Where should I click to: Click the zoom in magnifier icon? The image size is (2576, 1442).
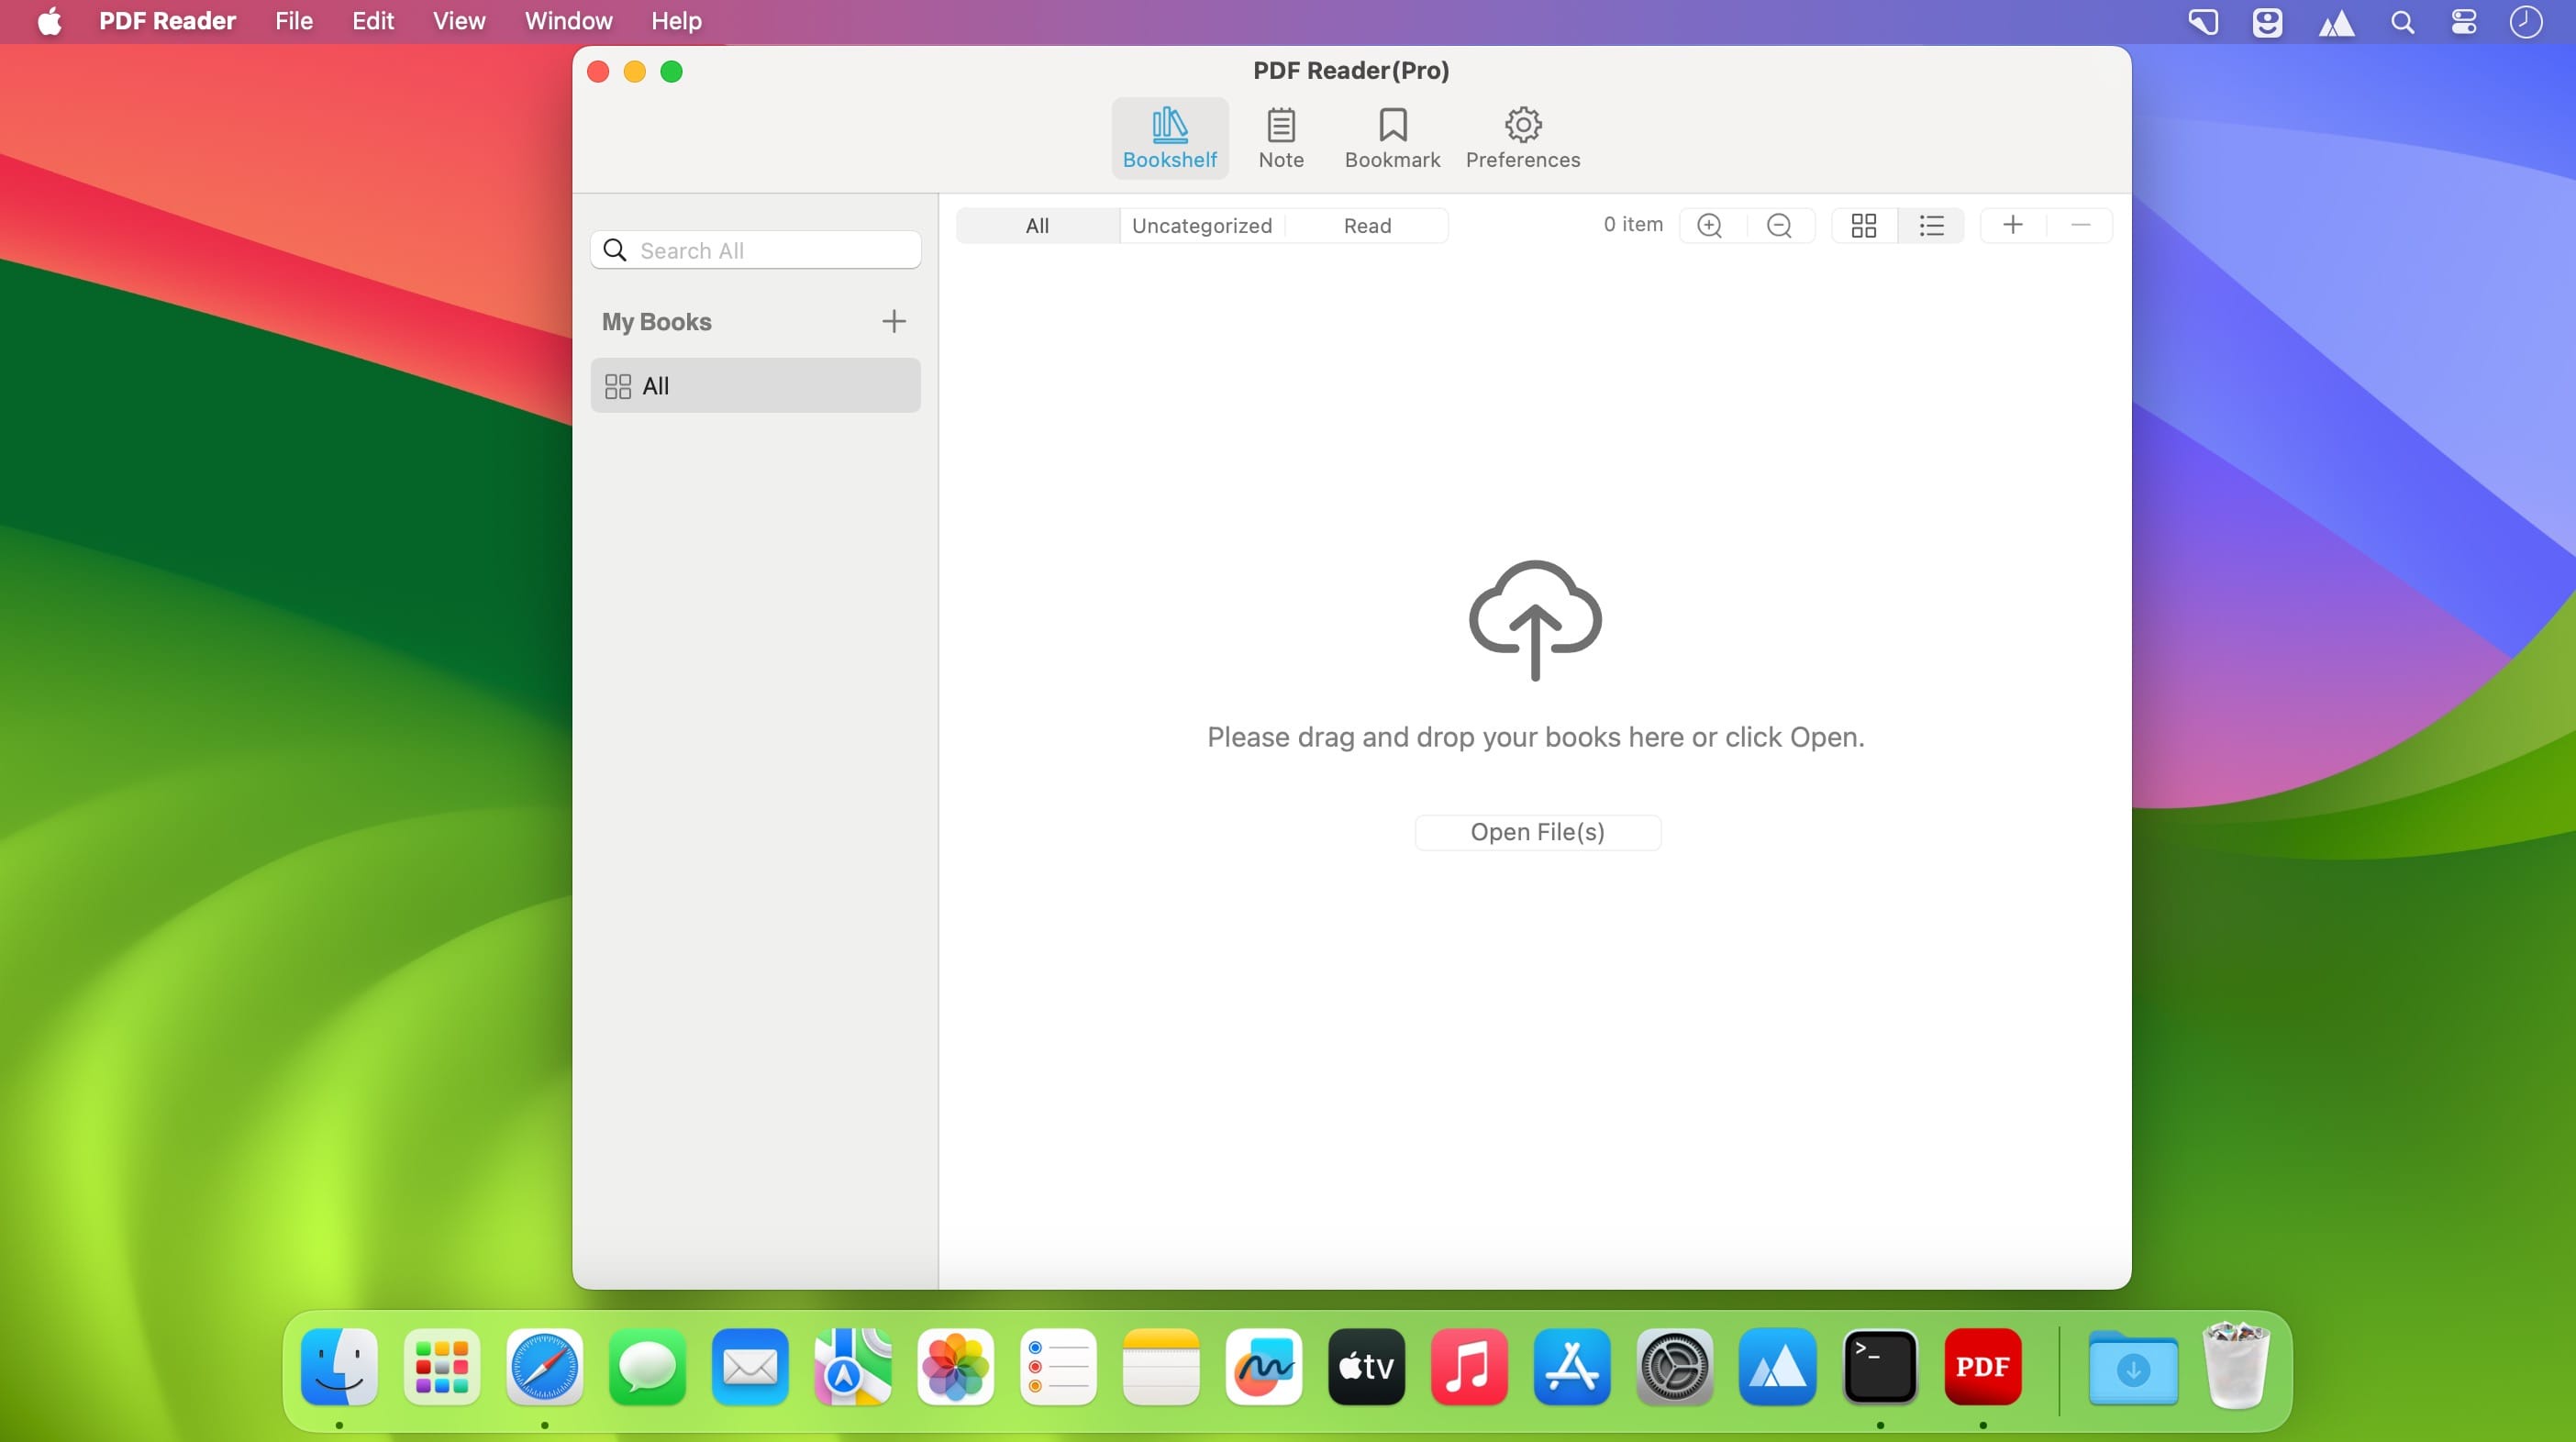[1710, 226]
